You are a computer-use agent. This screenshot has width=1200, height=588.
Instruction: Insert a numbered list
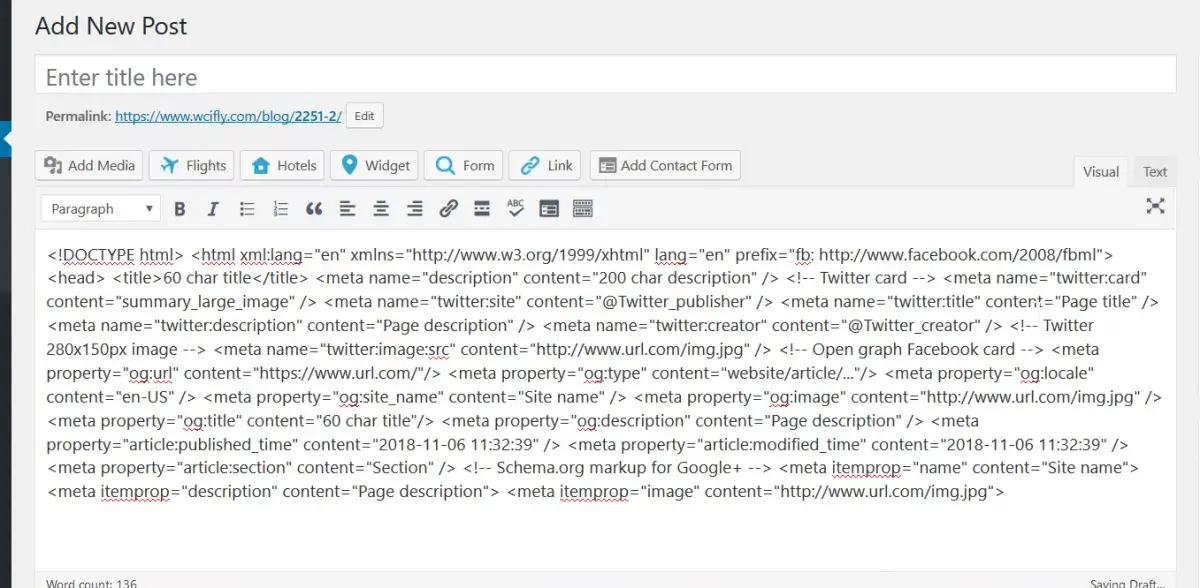click(281, 209)
